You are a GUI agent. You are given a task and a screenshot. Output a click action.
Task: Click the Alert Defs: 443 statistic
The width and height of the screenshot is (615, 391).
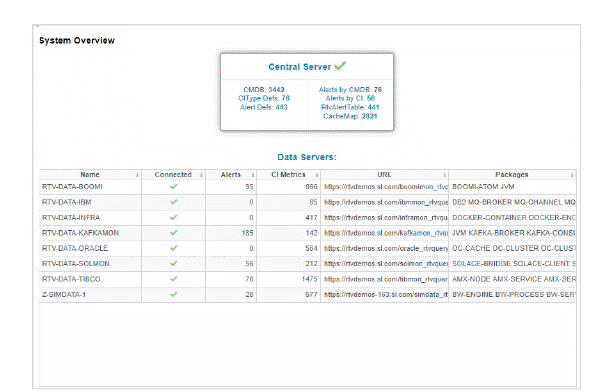[x=264, y=107]
